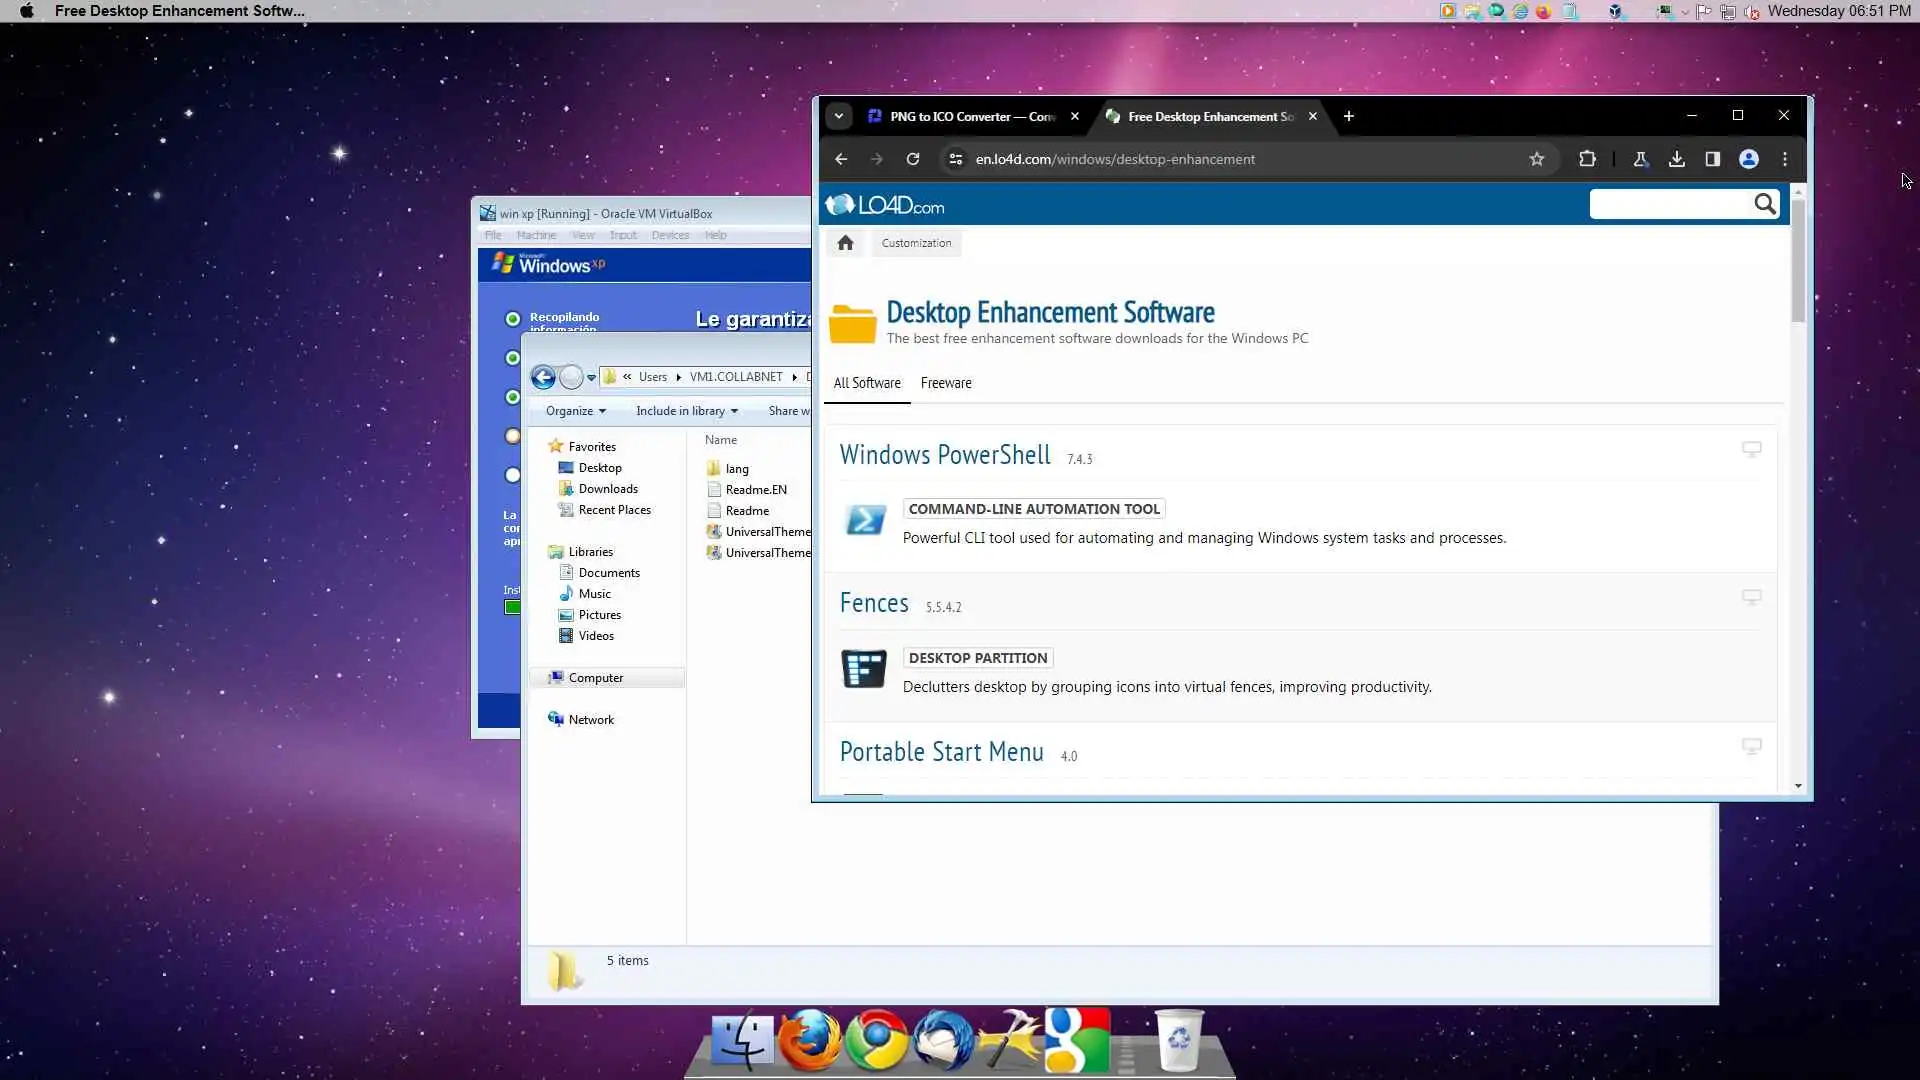Toggle Chrome side panel icon
Image resolution: width=1920 pixels, height=1080 pixels.
point(1713,159)
